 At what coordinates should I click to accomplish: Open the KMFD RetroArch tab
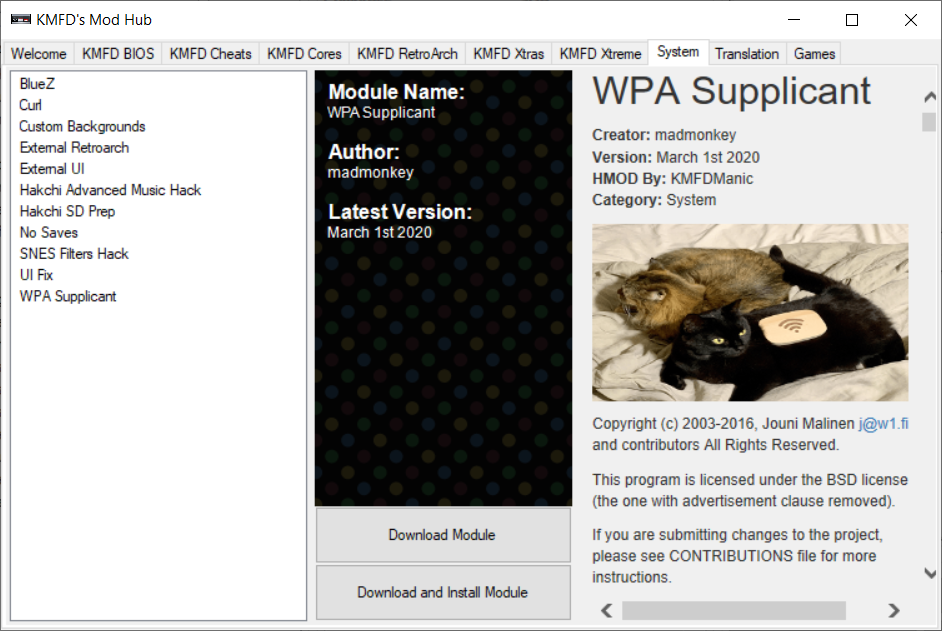click(407, 53)
